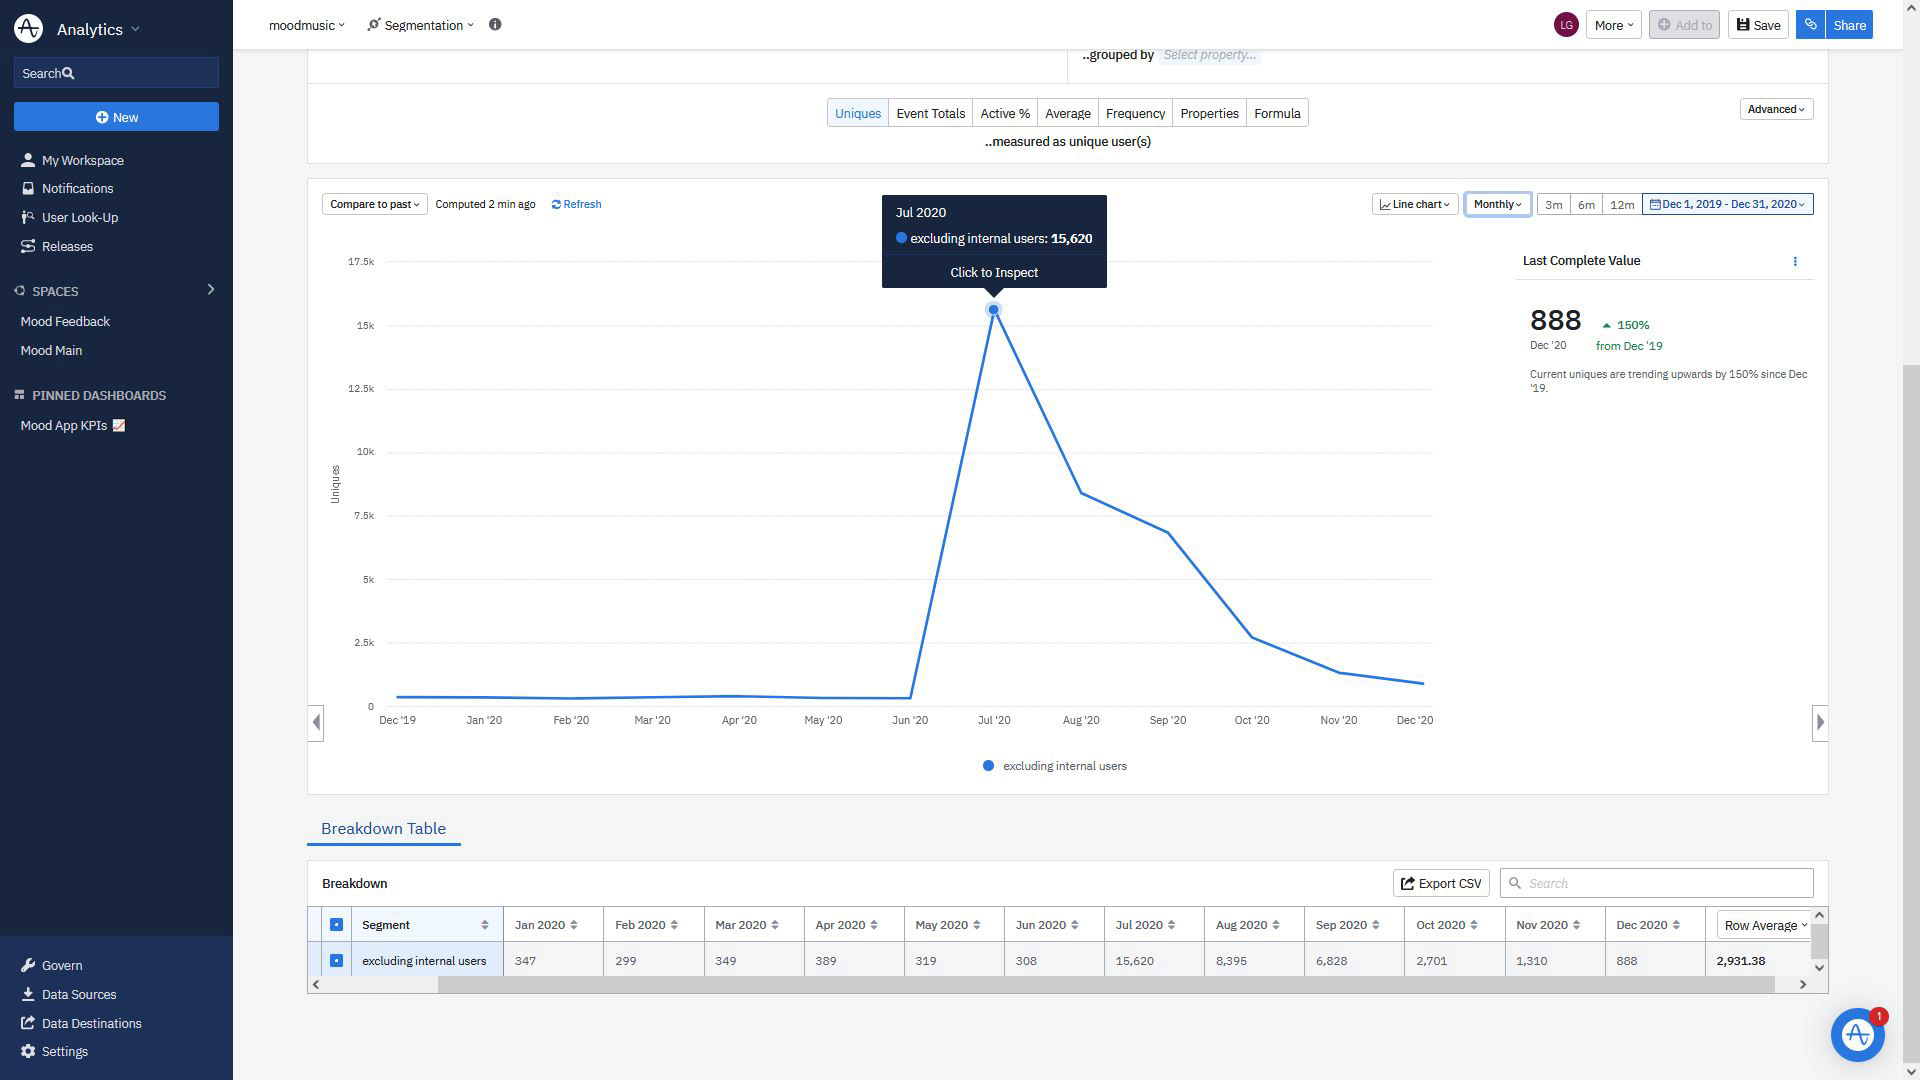Click the info icon beside Segmentation
1920x1080 pixels.
(x=495, y=25)
